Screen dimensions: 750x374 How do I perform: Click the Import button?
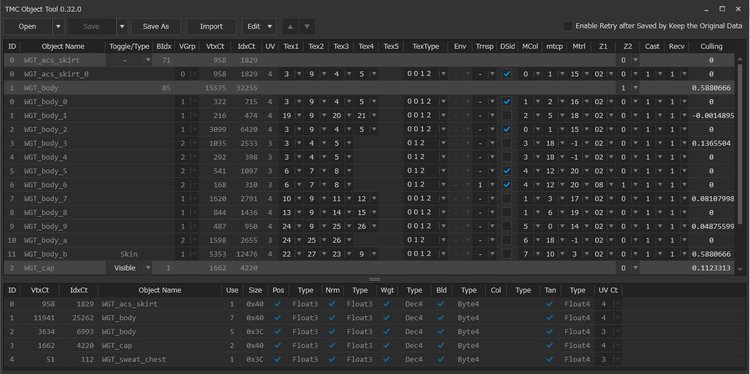tap(211, 27)
